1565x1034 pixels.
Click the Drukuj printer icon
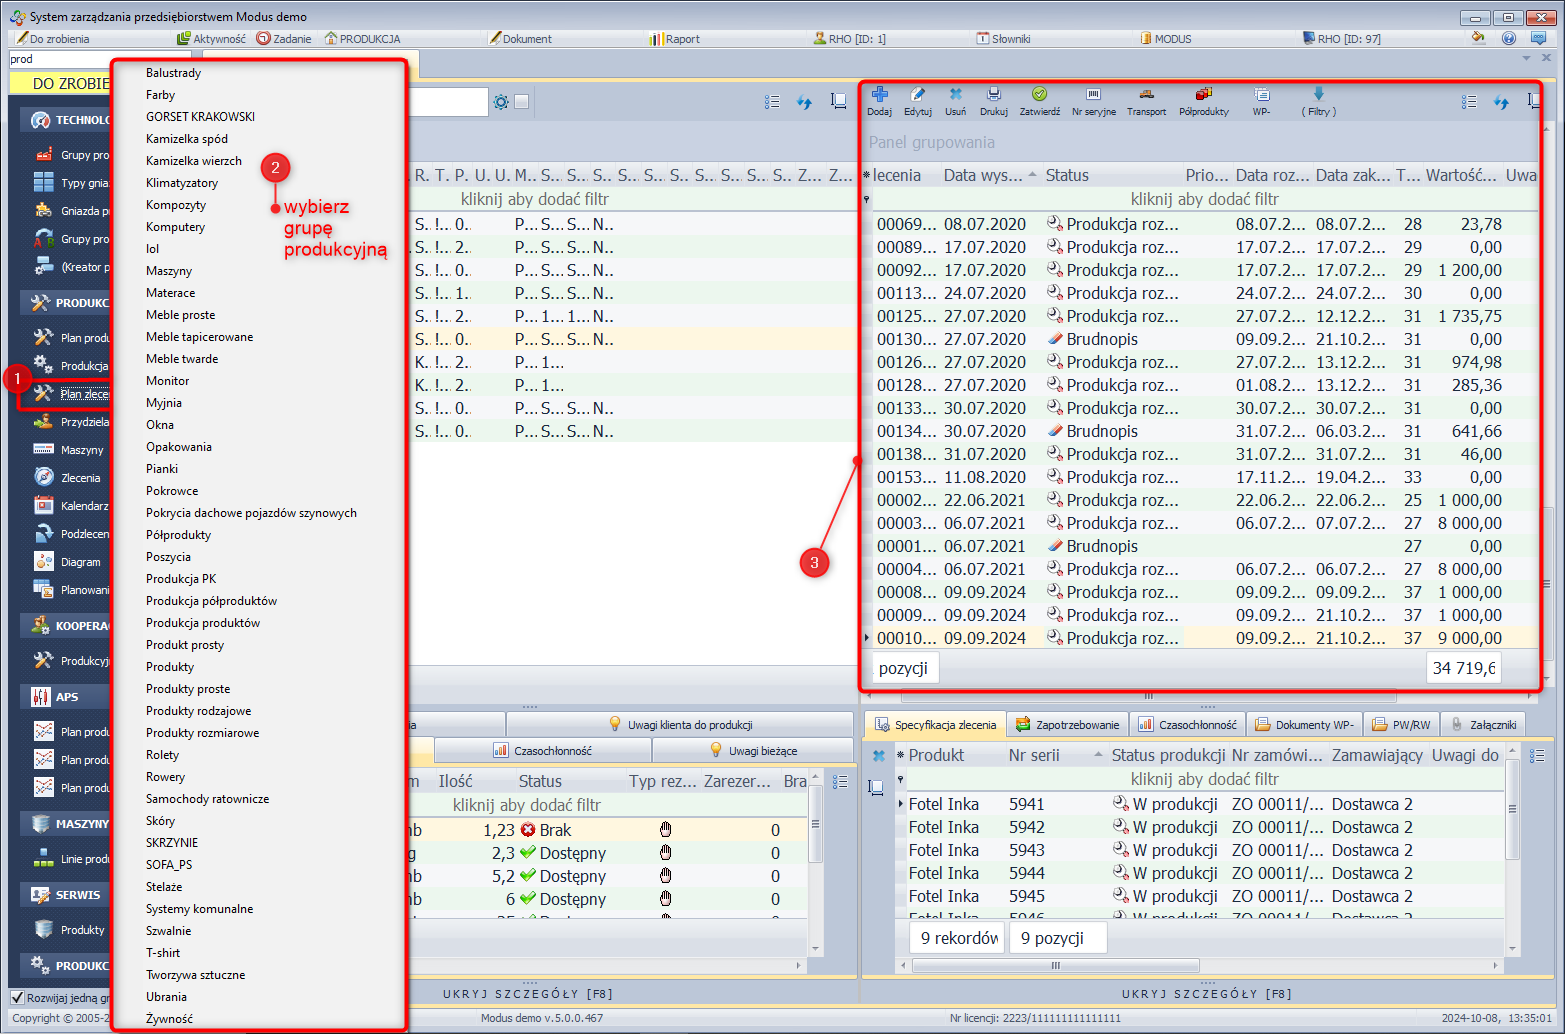point(993,95)
